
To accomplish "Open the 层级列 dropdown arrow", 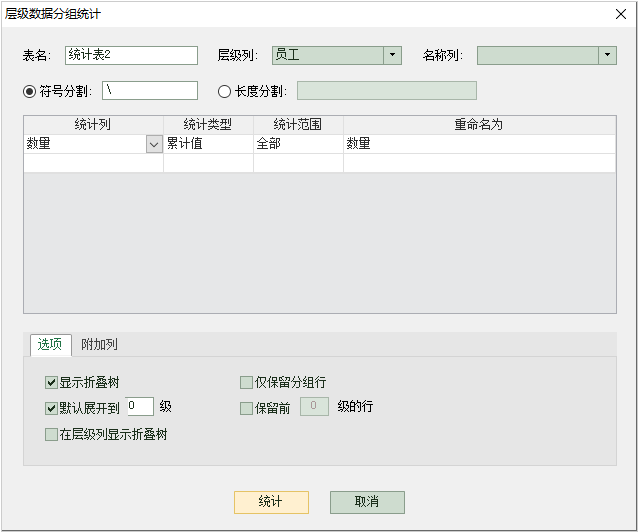I will [x=392, y=55].
